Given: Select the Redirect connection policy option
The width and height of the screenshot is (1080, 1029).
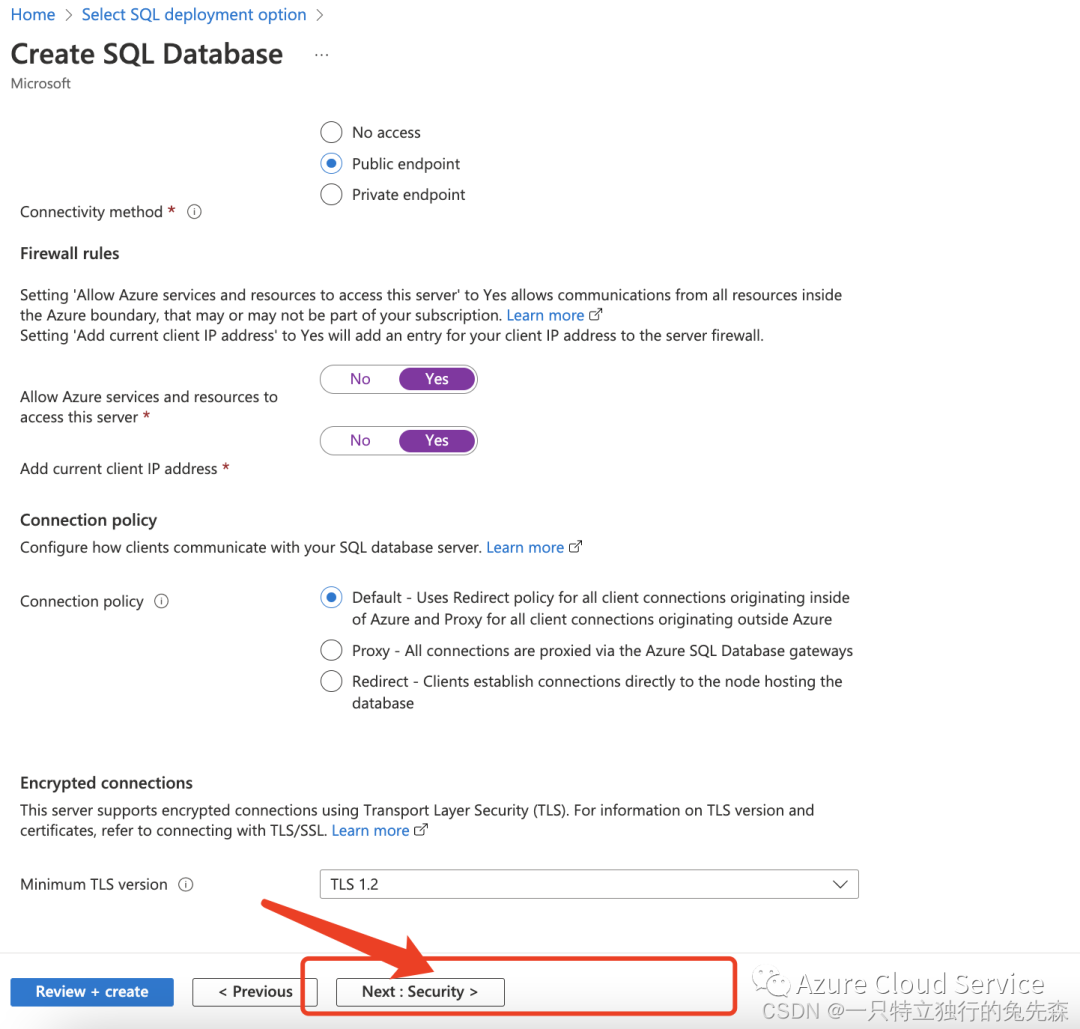Looking at the screenshot, I should click(x=331, y=681).
